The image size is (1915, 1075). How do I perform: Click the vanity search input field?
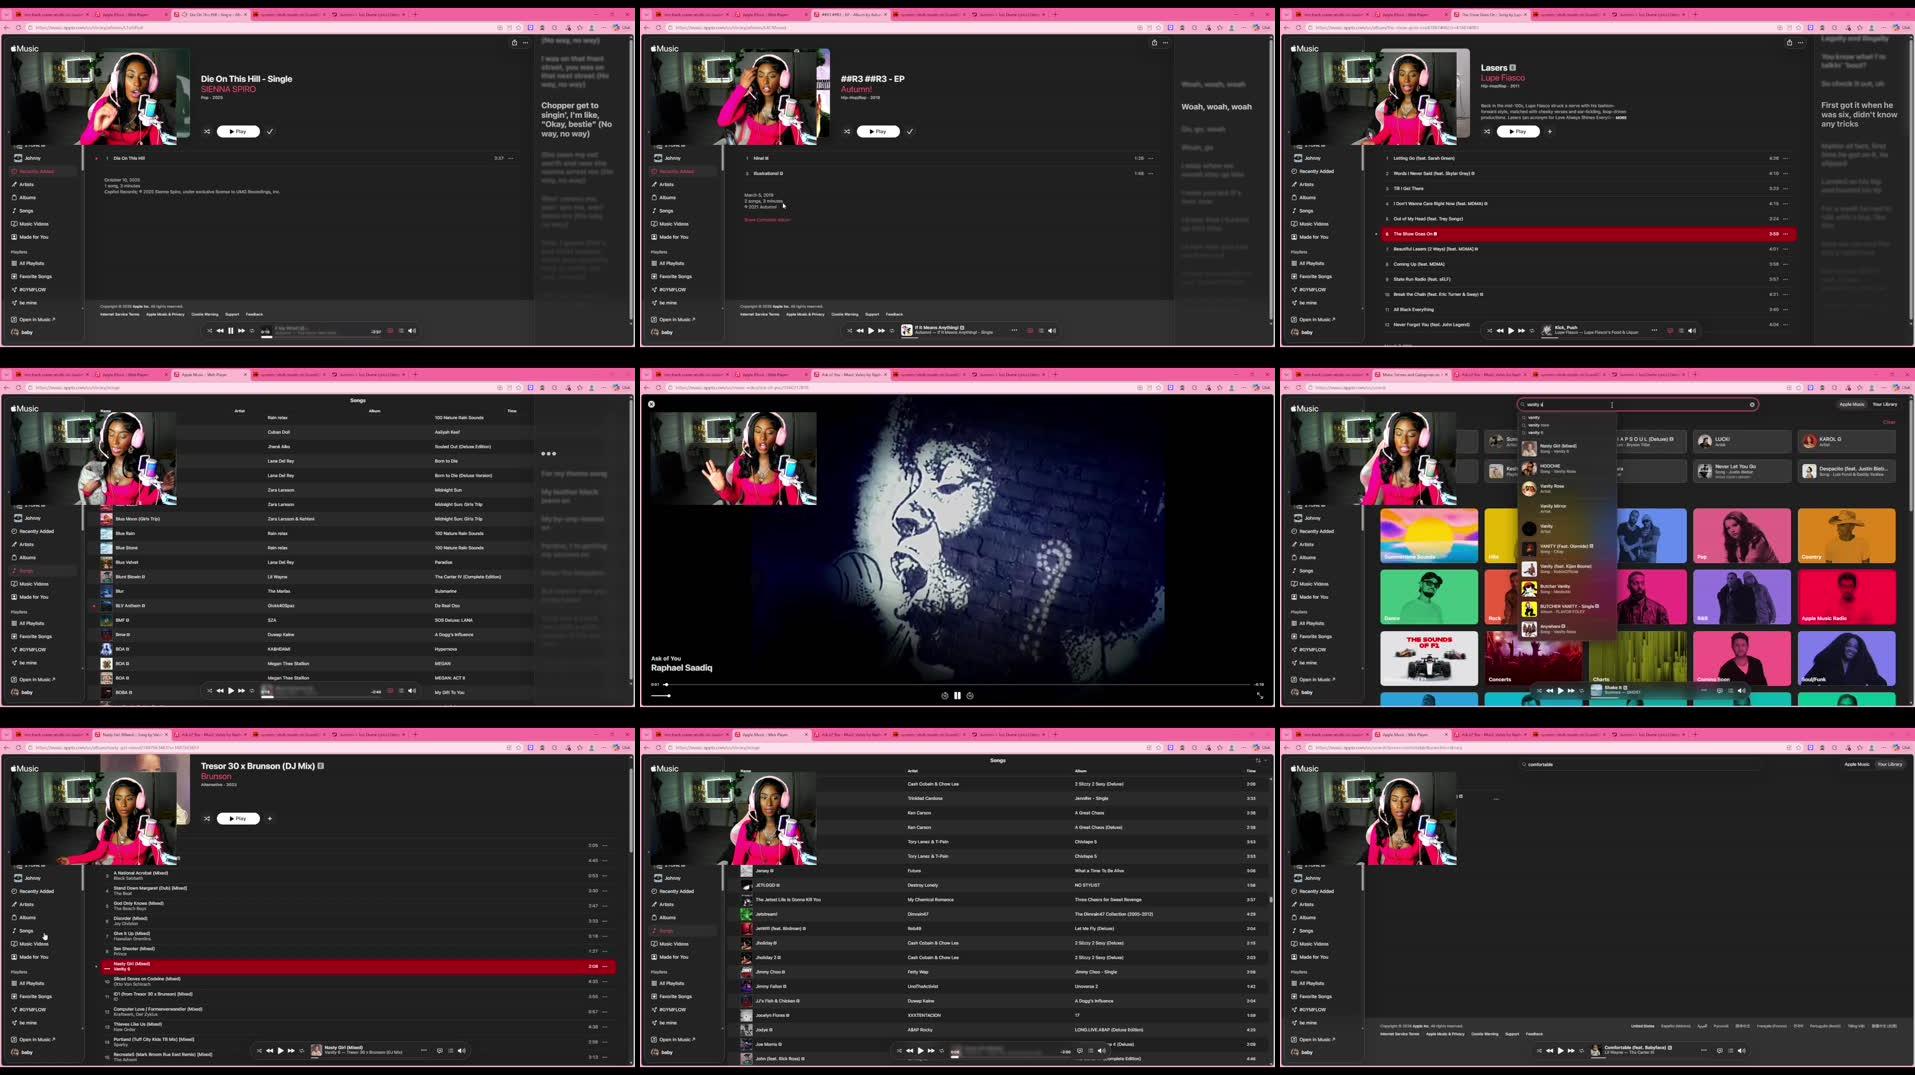pos(1637,405)
